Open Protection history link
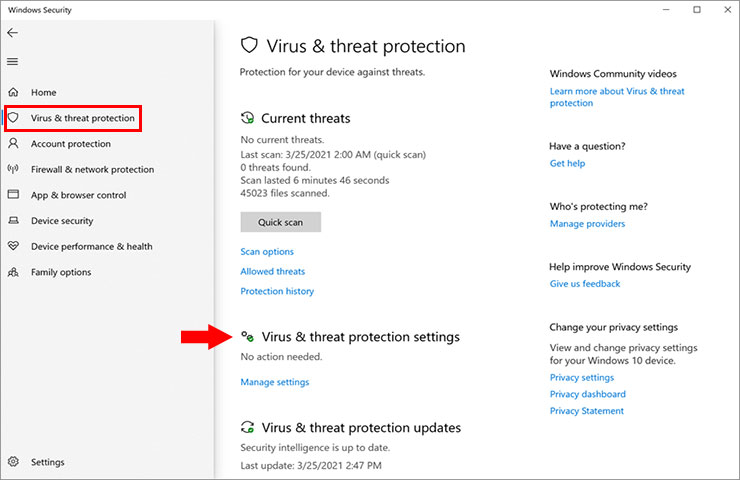Viewport: 740px width, 480px height. (x=277, y=291)
